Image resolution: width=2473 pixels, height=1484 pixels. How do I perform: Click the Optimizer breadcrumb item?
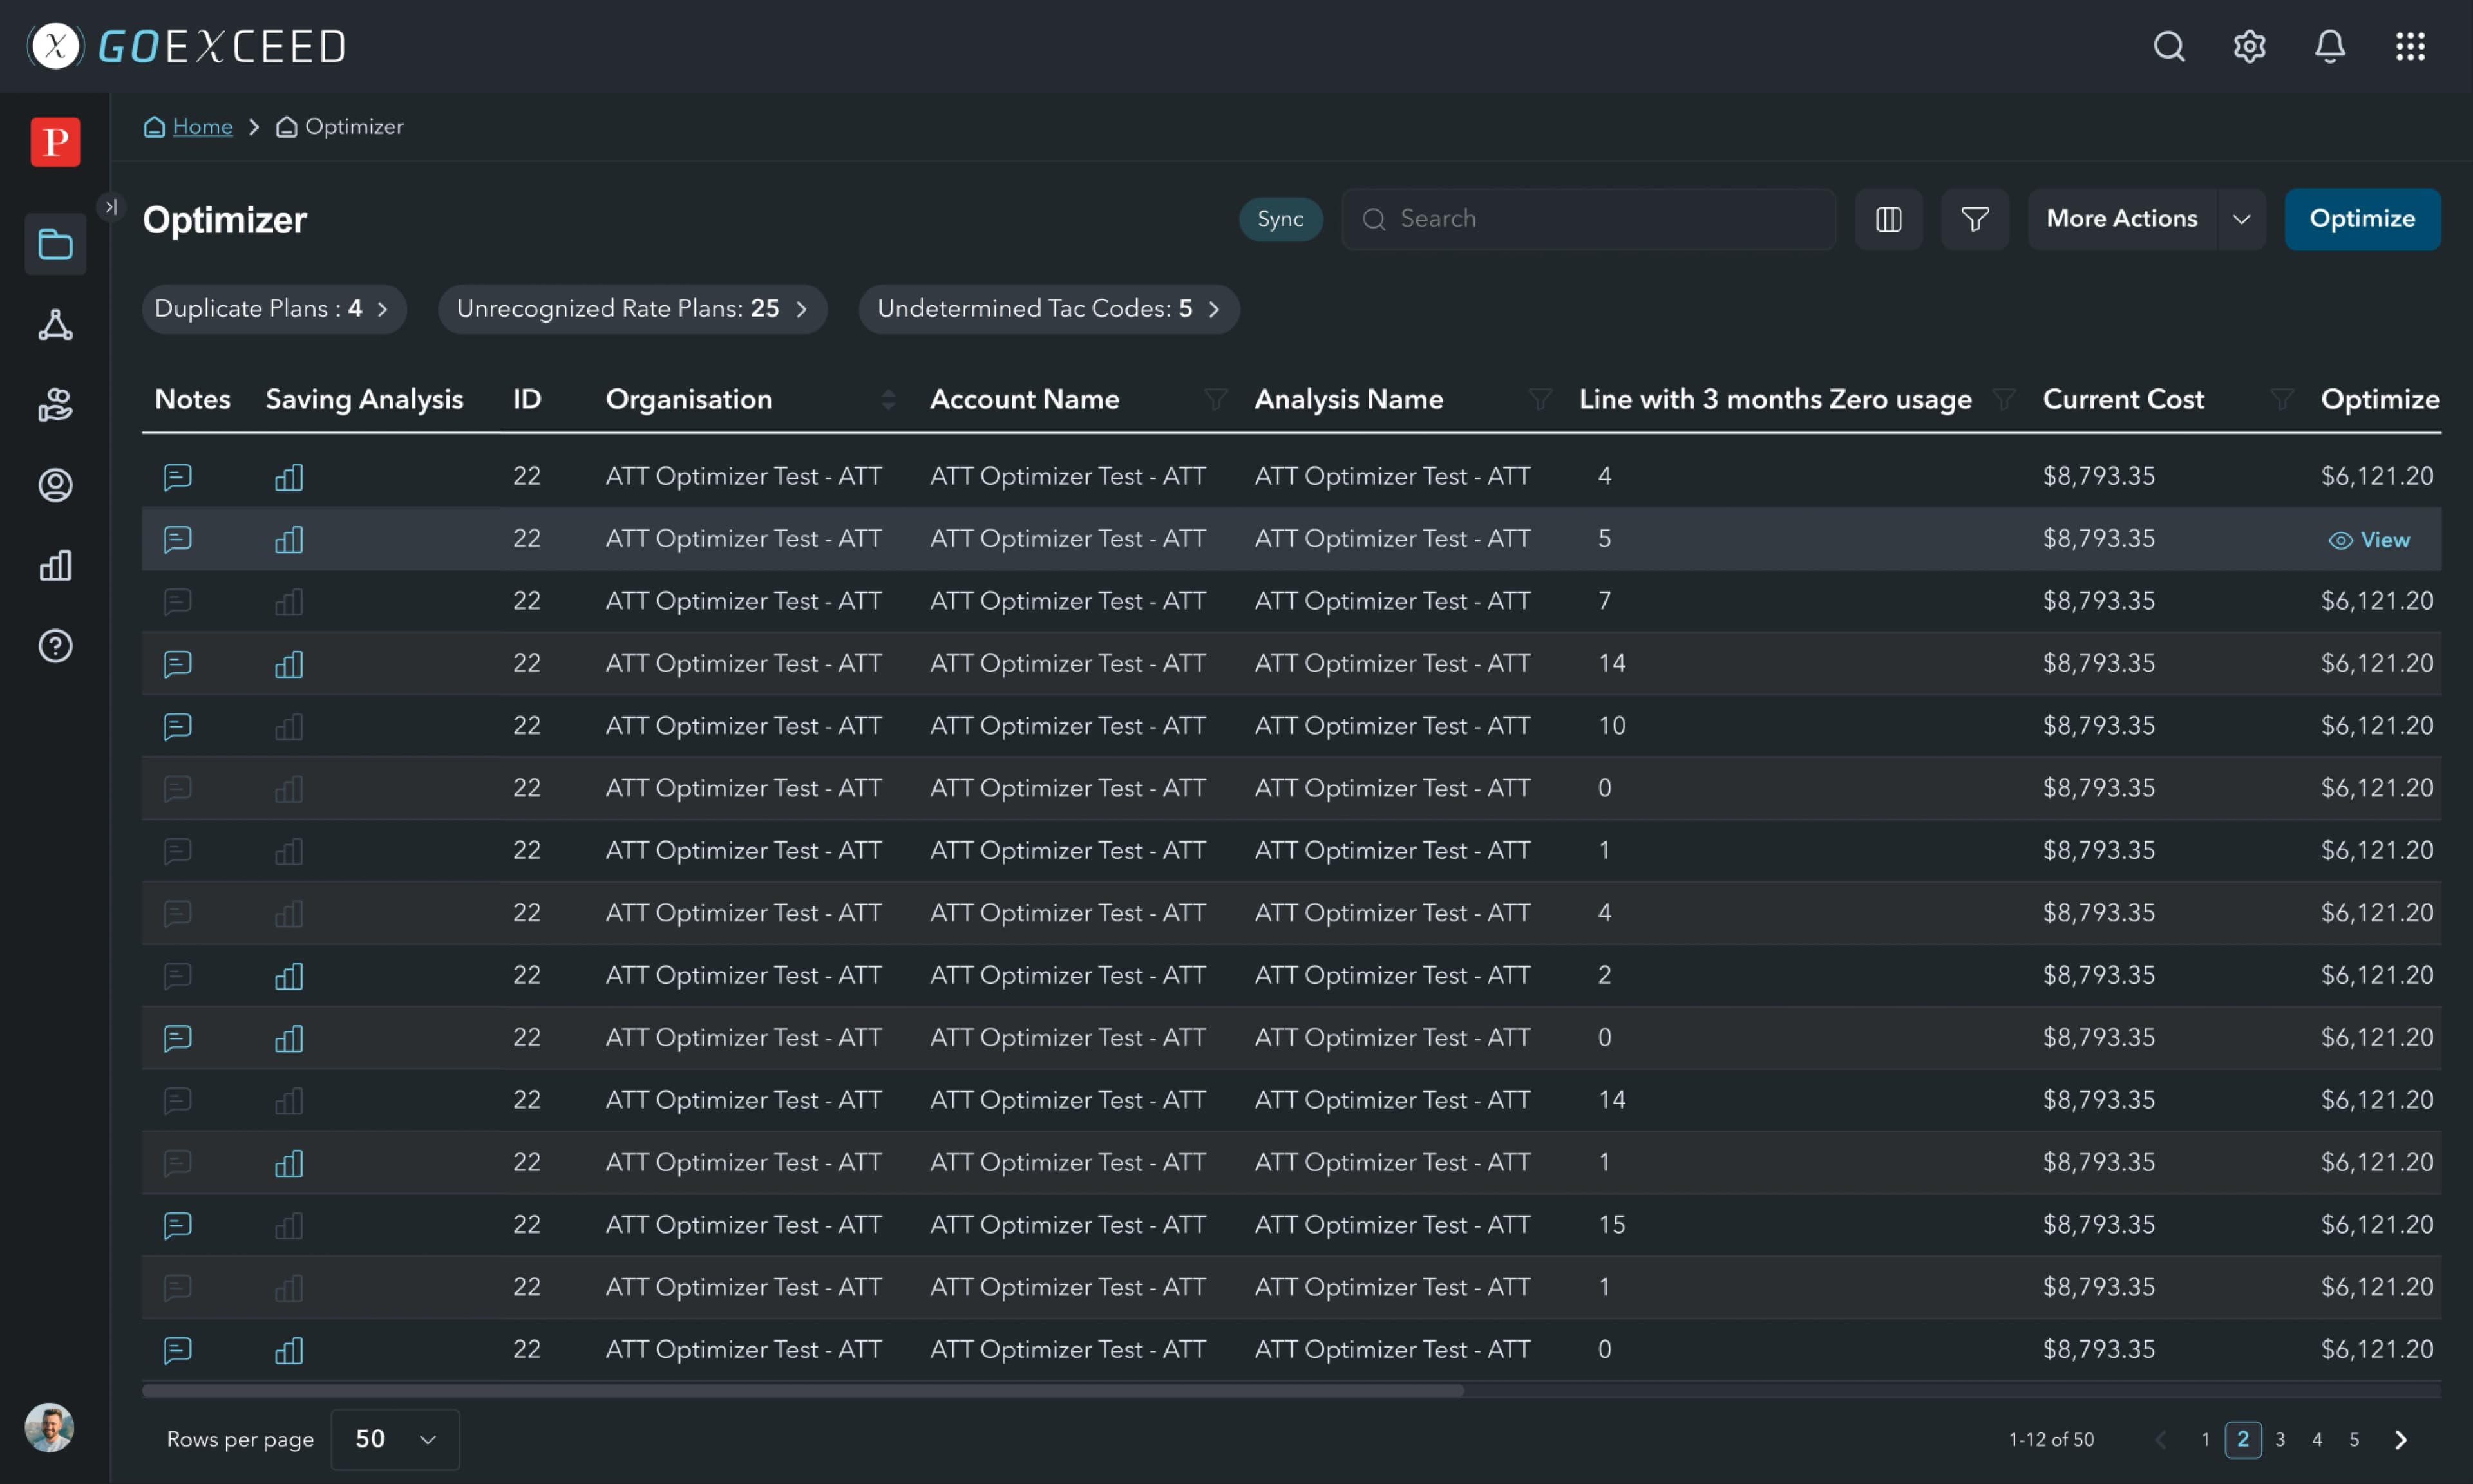(x=340, y=127)
